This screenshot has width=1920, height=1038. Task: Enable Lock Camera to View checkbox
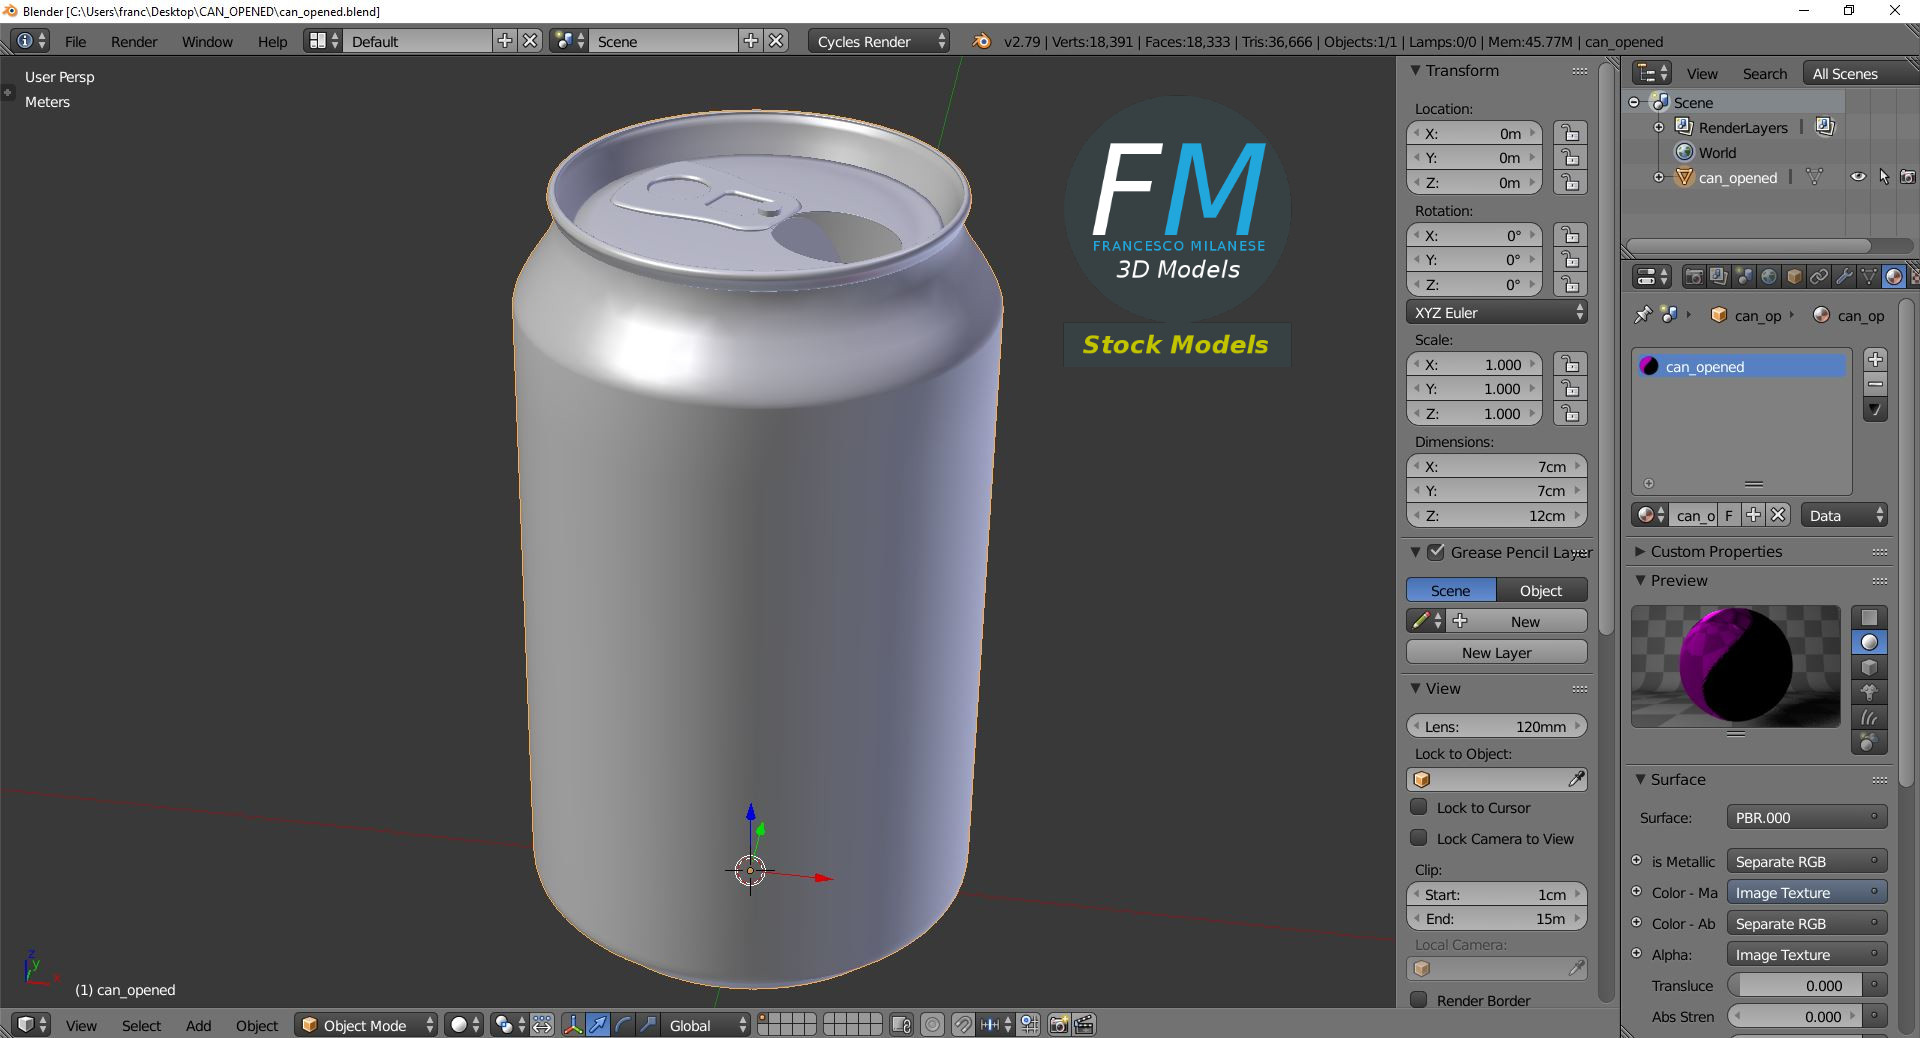[1419, 839]
